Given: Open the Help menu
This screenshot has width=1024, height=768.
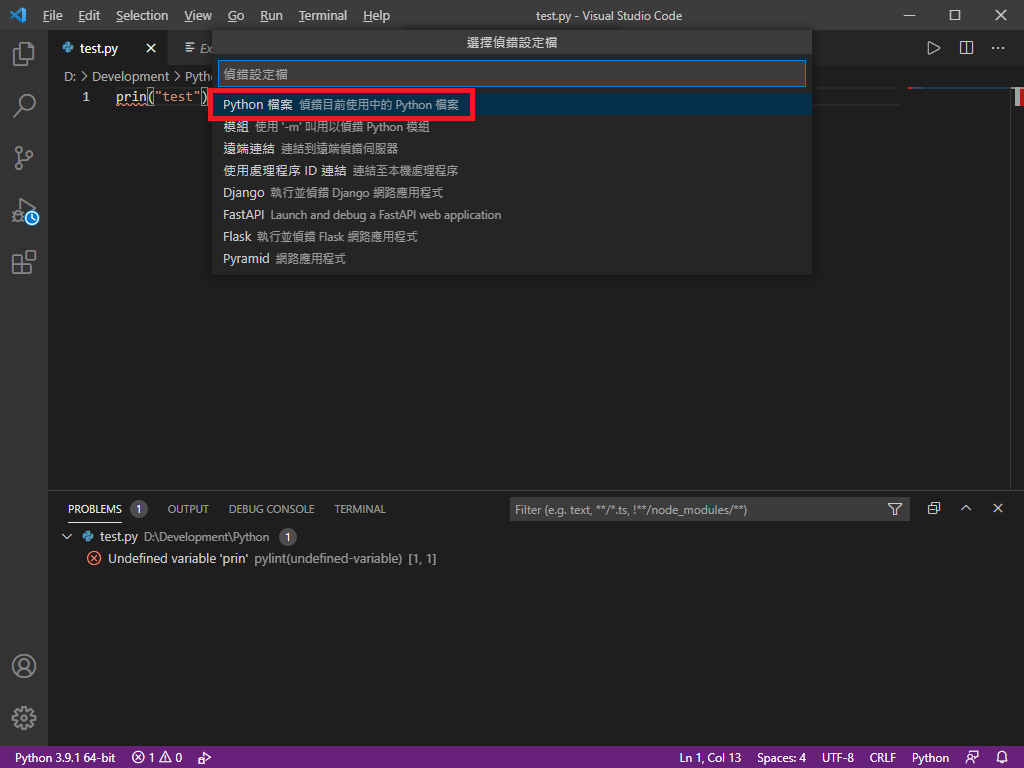Looking at the screenshot, I should [x=376, y=16].
